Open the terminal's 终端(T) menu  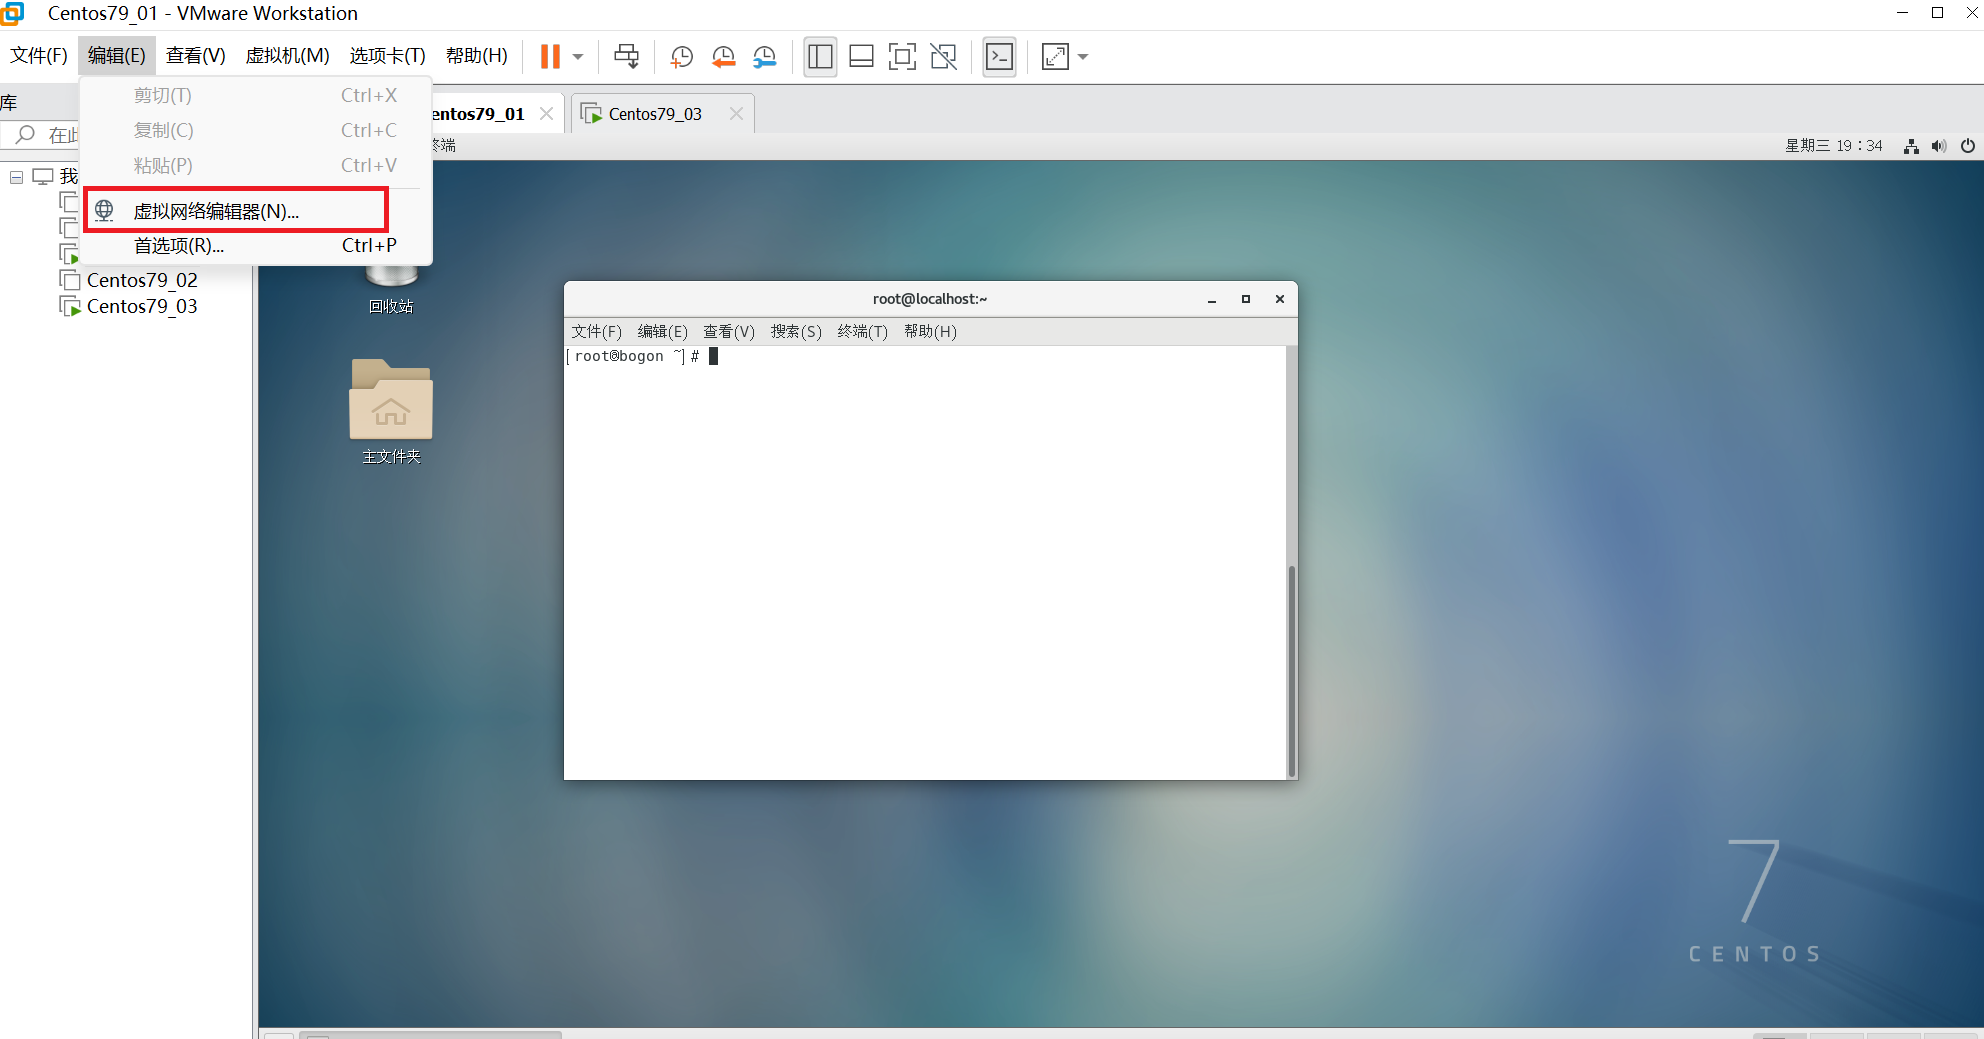tap(863, 332)
